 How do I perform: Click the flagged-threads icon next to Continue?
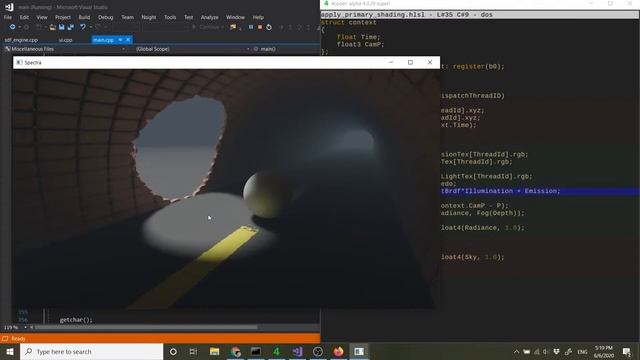click(x=233, y=27)
